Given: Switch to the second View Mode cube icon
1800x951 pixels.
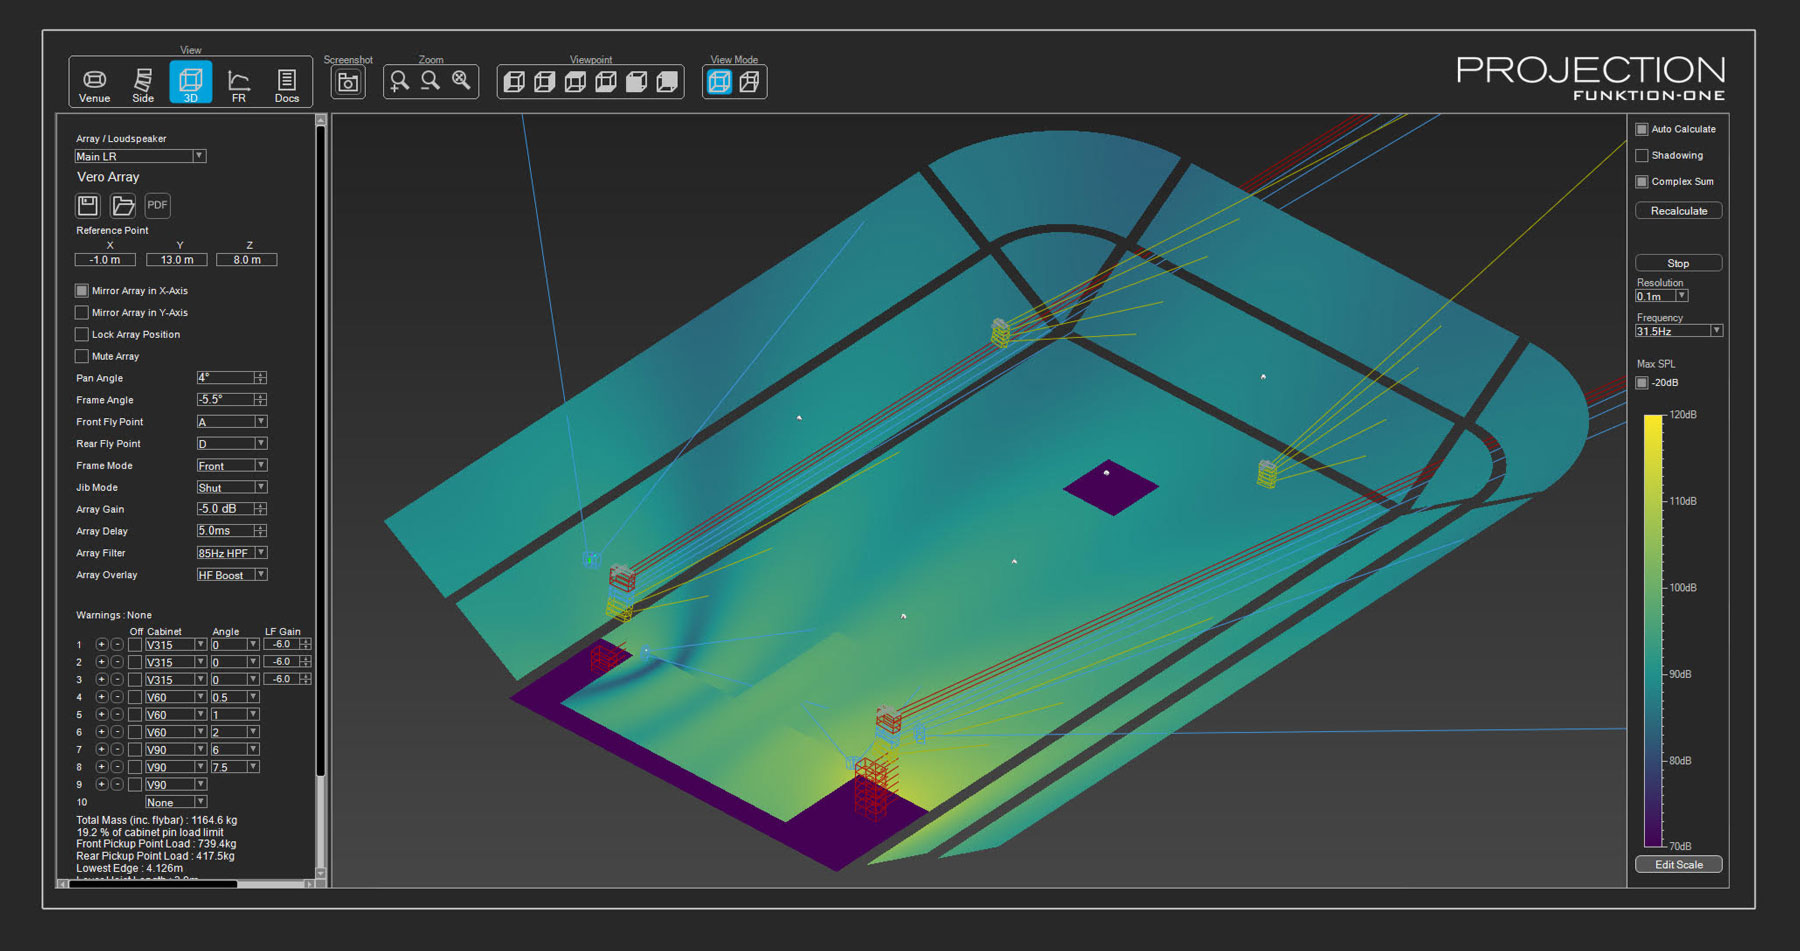Looking at the screenshot, I should 749,82.
